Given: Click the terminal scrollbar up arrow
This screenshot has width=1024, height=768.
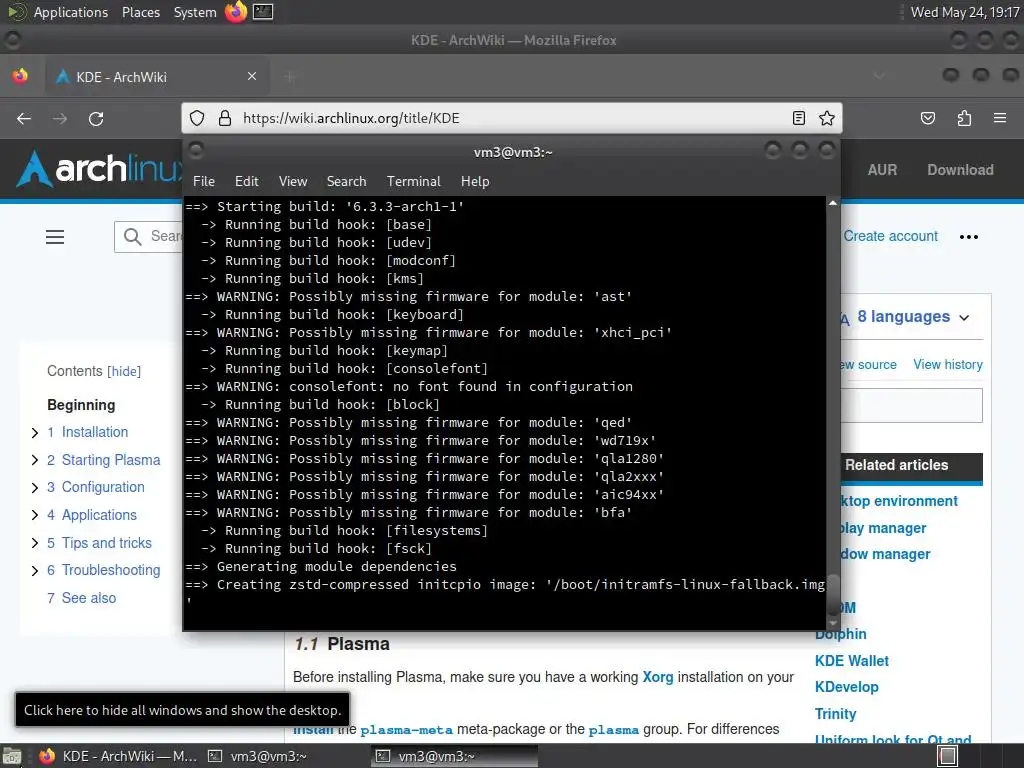Looking at the screenshot, I should pyautogui.click(x=833, y=203).
